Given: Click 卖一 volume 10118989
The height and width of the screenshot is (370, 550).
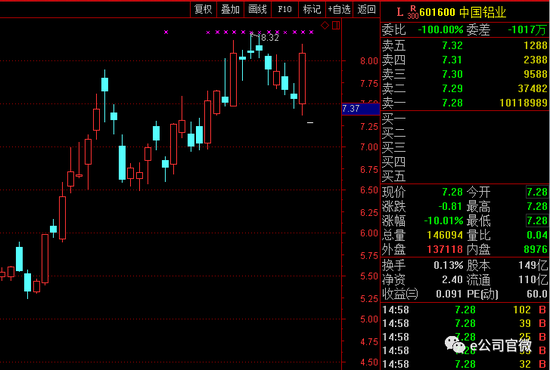Looking at the screenshot, I should pos(523,103).
